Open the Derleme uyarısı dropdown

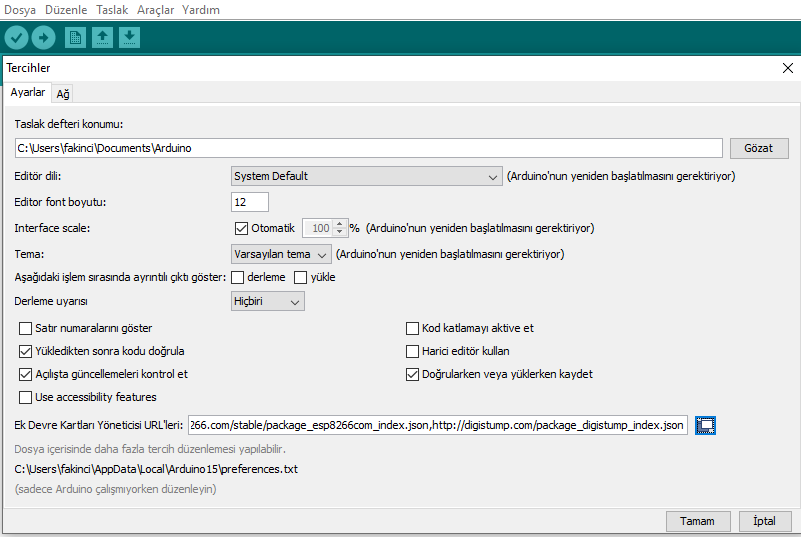point(268,301)
